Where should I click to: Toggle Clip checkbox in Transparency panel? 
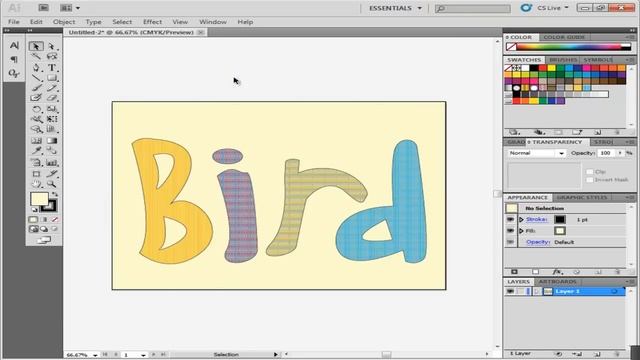click(x=589, y=171)
